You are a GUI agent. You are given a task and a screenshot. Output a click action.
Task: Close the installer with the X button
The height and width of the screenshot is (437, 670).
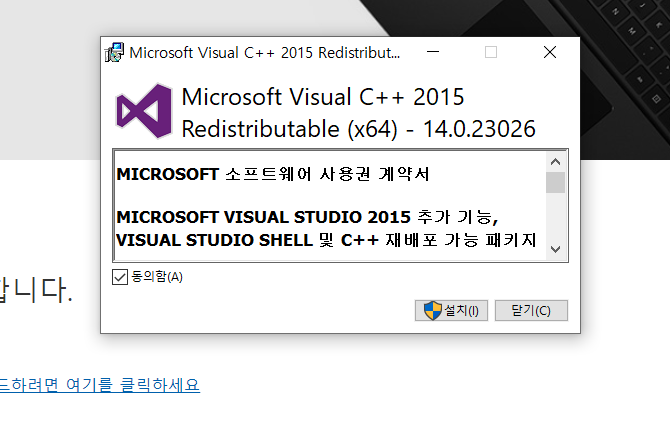[x=550, y=52]
